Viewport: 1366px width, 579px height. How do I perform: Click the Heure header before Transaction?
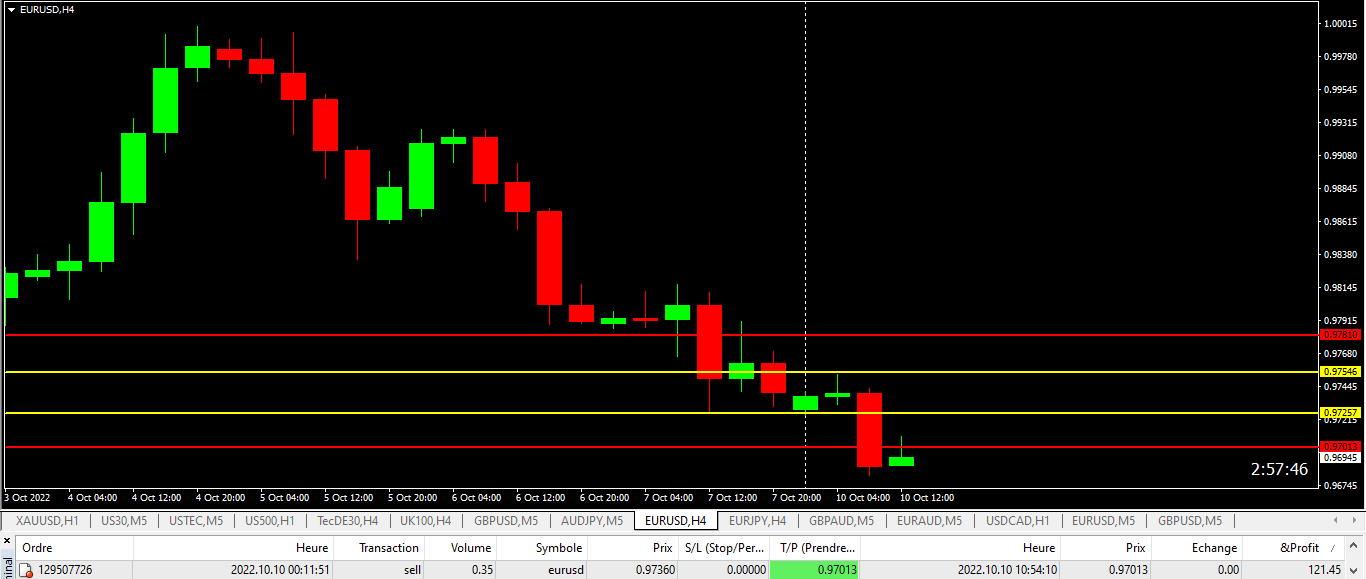(234, 547)
